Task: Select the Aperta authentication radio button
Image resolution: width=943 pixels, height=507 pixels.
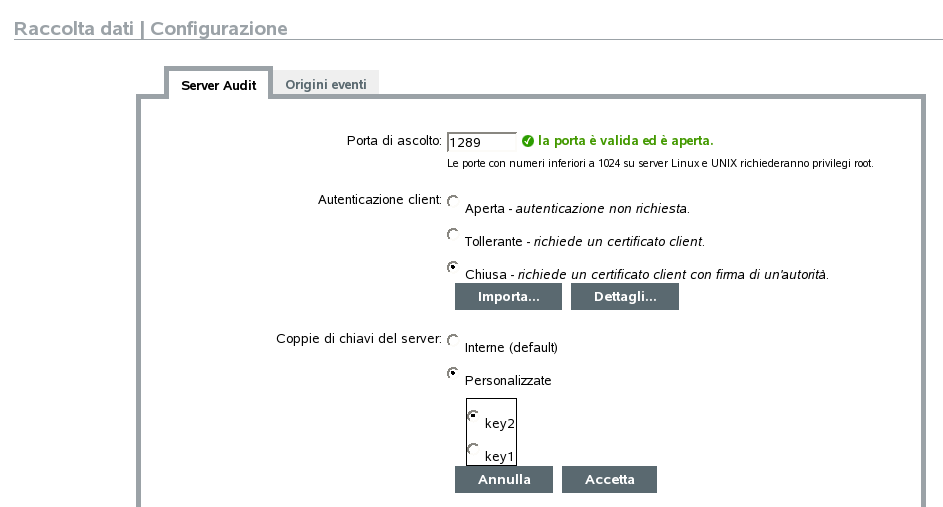Action: (x=452, y=201)
